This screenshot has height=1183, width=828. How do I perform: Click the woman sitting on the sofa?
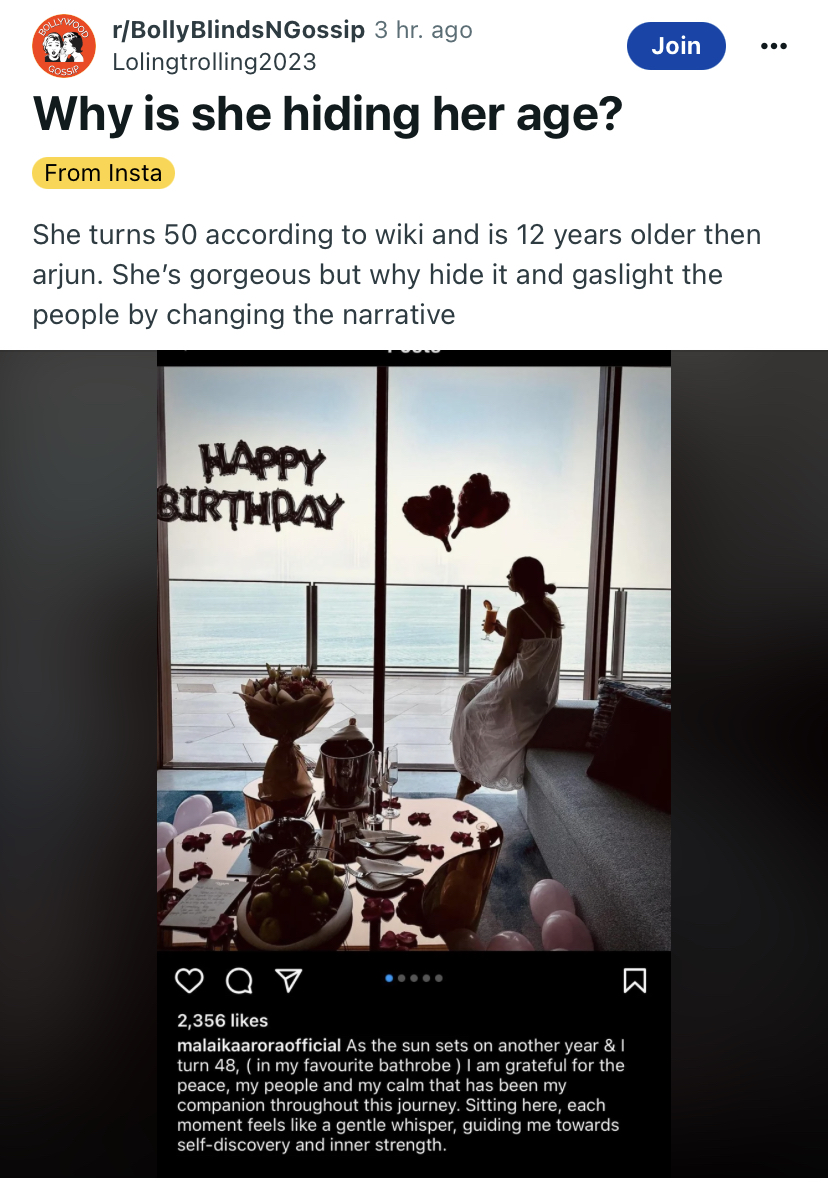click(x=511, y=670)
